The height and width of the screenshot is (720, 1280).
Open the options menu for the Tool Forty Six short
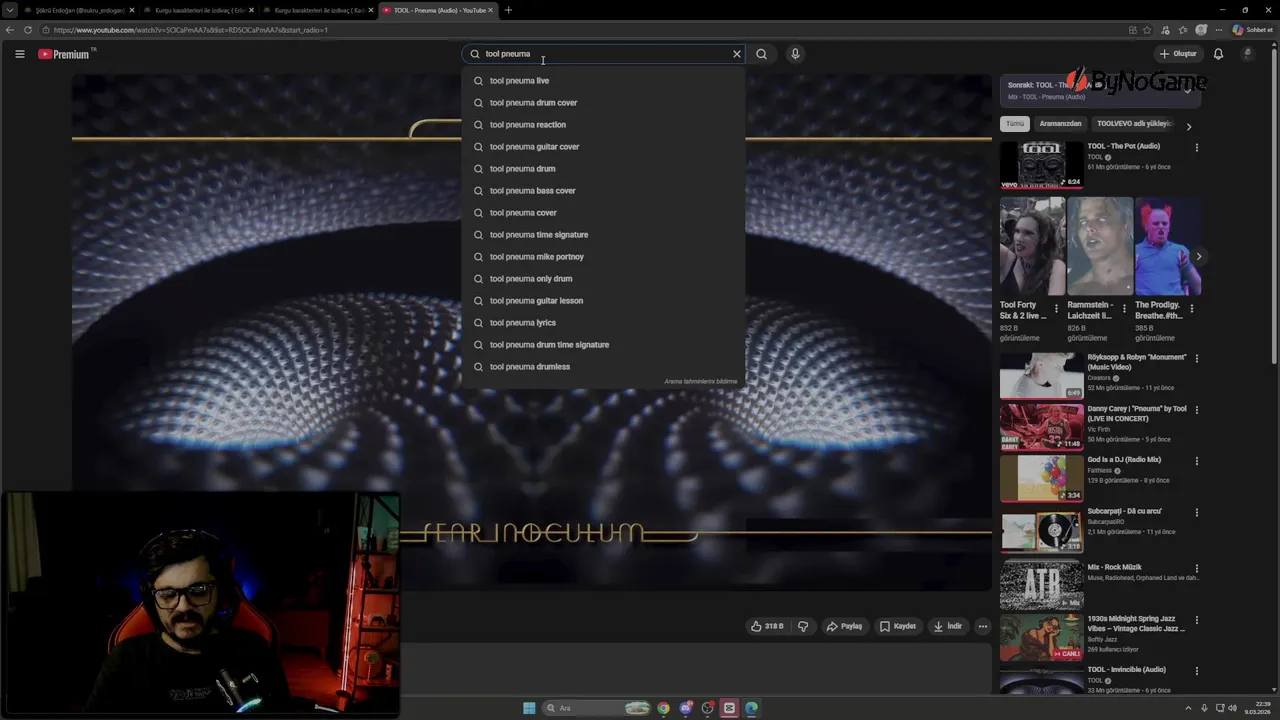[1056, 309]
